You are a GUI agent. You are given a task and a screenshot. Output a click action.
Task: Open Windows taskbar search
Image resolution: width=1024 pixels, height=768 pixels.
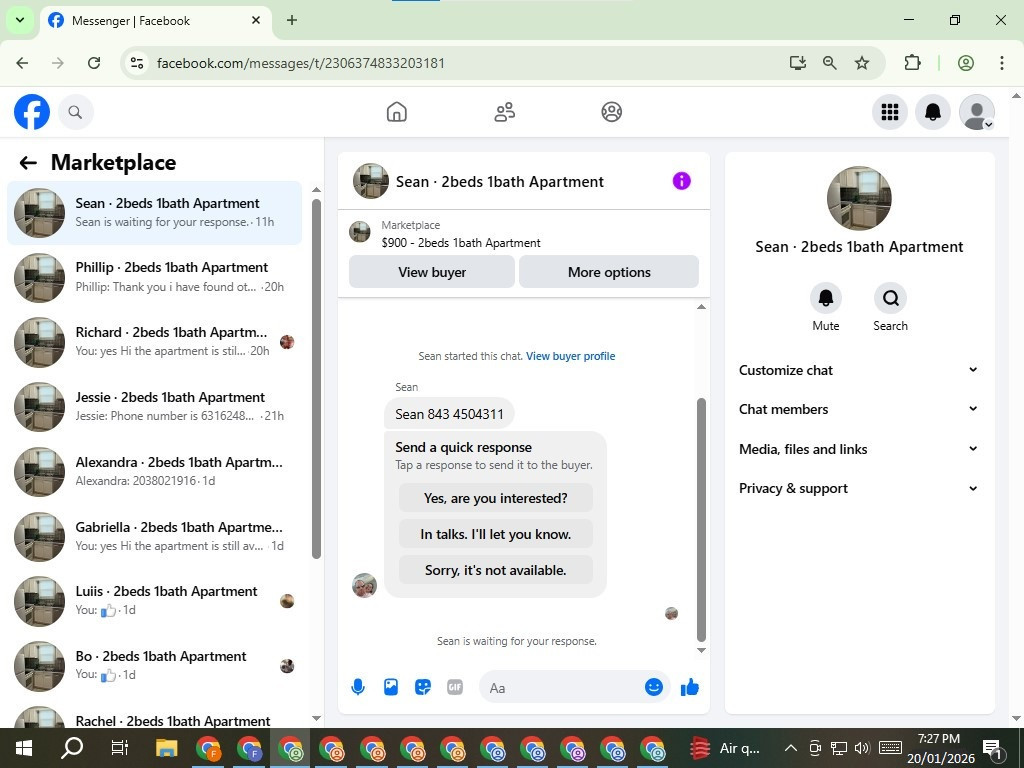[x=72, y=748]
